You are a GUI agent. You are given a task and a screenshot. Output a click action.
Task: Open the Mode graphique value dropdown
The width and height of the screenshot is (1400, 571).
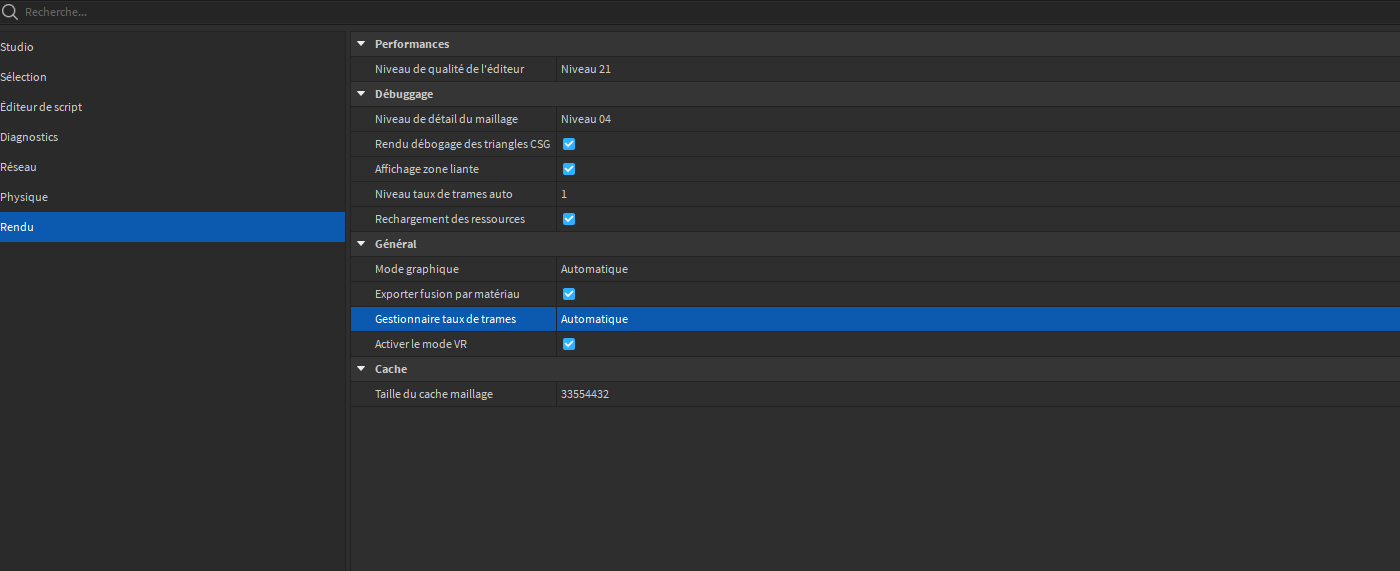pos(978,269)
